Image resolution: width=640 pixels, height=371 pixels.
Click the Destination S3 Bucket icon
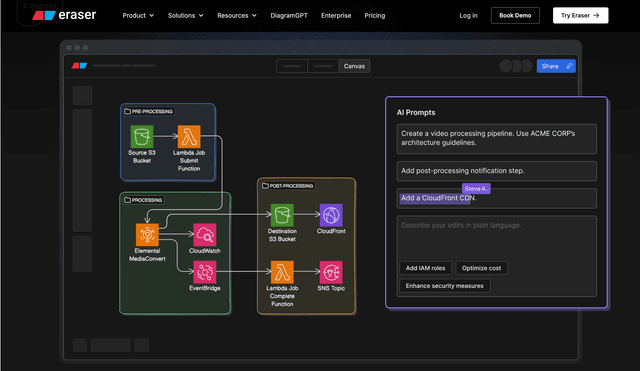(x=282, y=215)
